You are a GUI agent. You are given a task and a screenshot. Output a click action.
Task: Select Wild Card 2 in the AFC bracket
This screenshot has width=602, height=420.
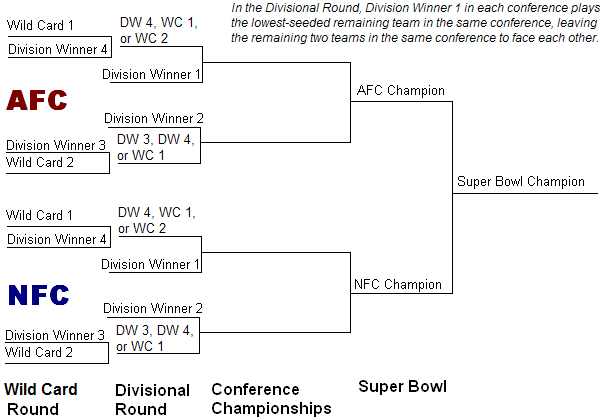coord(40,162)
